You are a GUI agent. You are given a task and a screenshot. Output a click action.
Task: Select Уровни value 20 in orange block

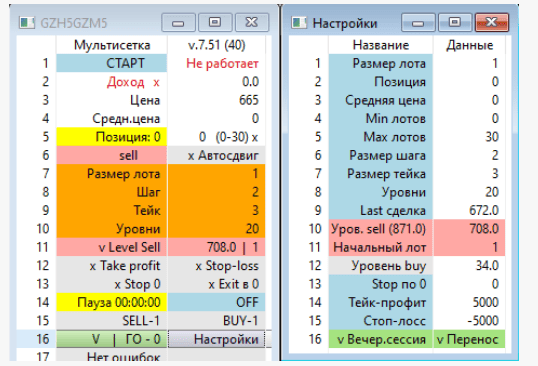click(217, 229)
